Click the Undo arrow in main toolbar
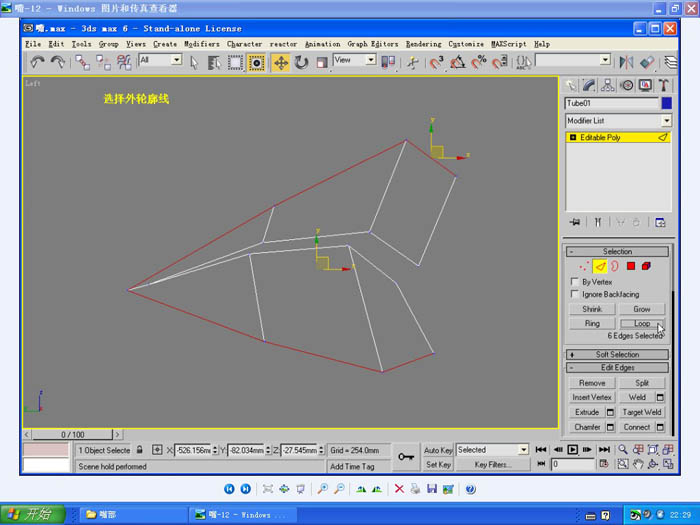700x525 pixels. [38, 62]
